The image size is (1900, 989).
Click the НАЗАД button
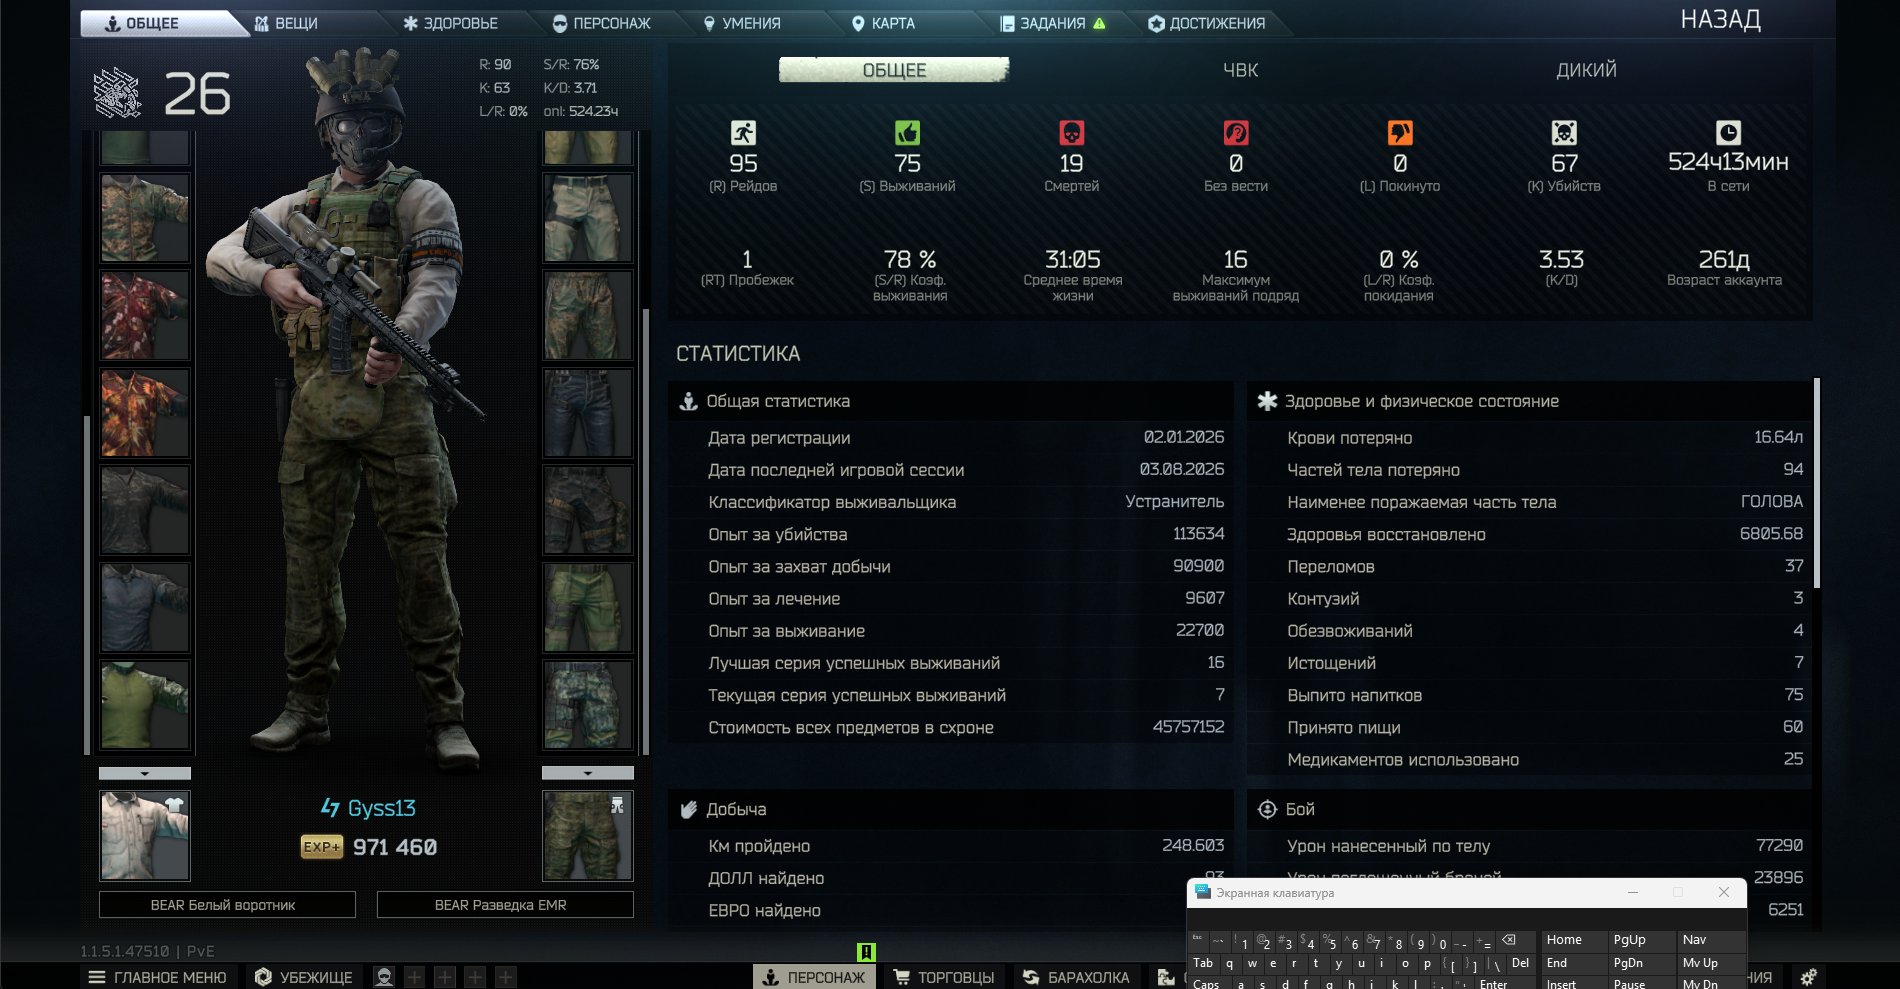coord(1720,20)
